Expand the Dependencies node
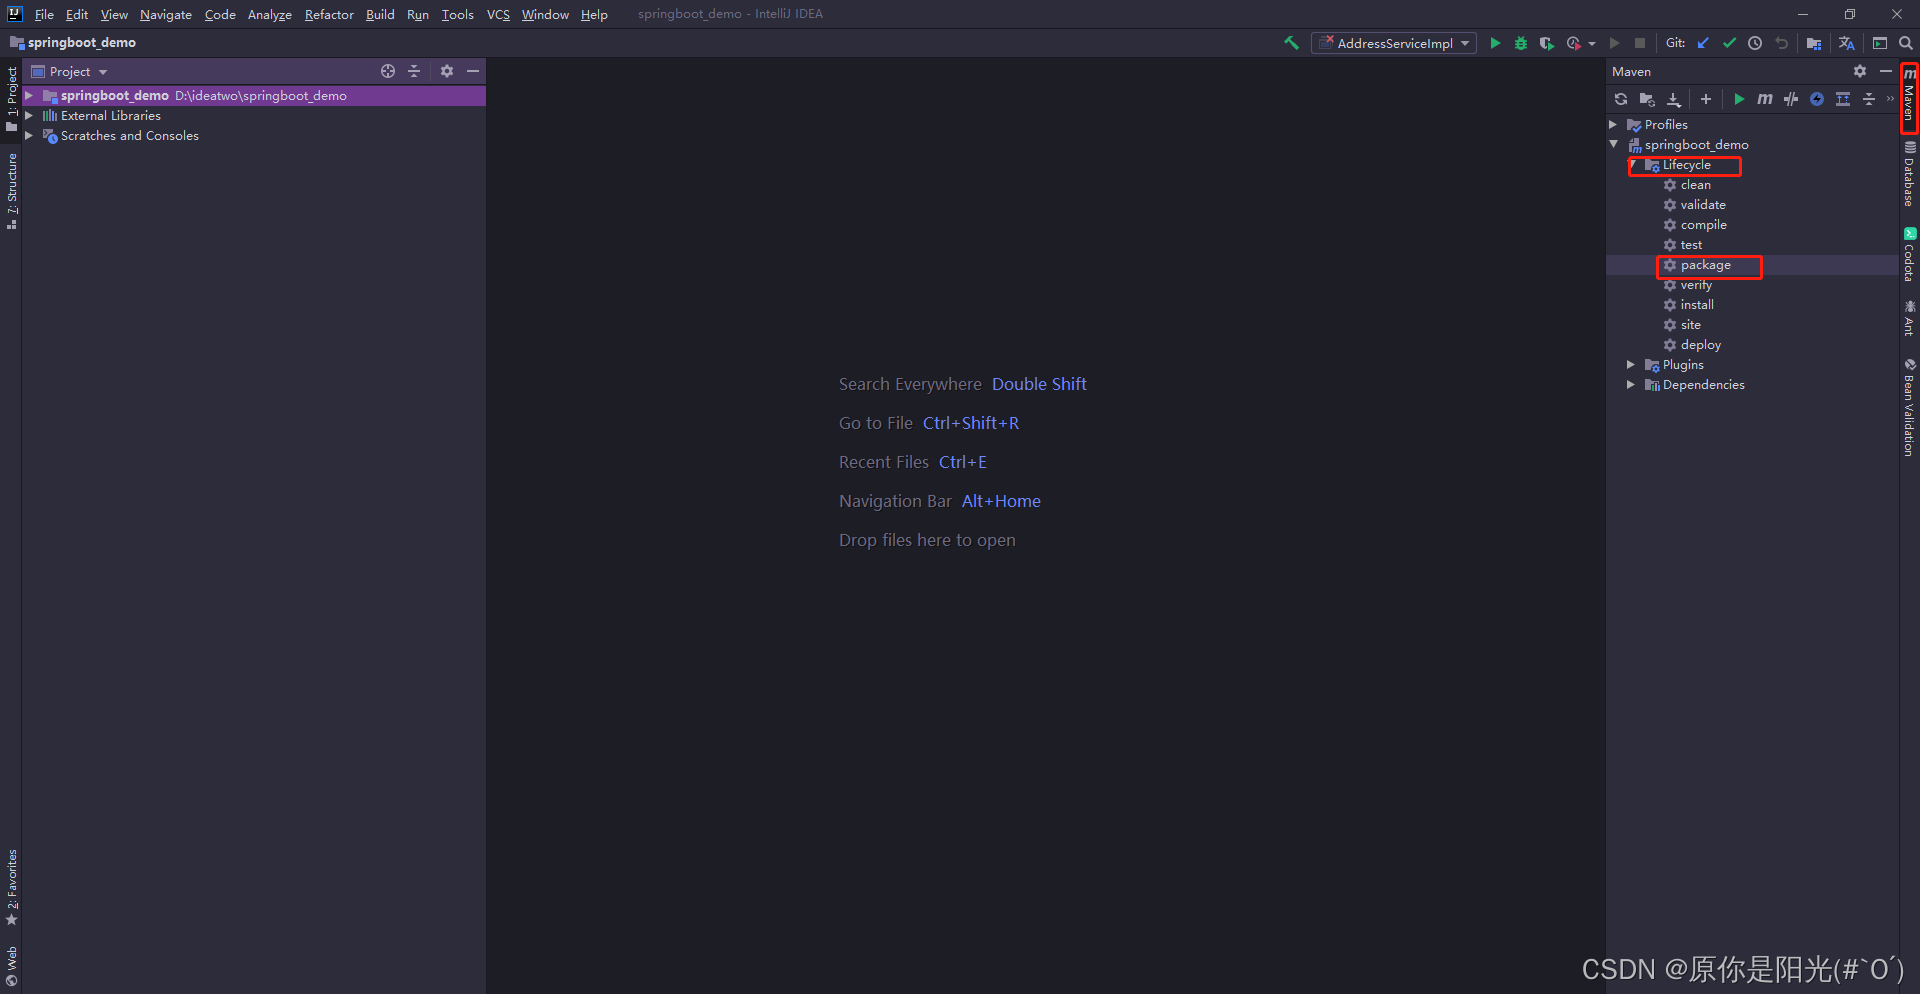 1631,385
